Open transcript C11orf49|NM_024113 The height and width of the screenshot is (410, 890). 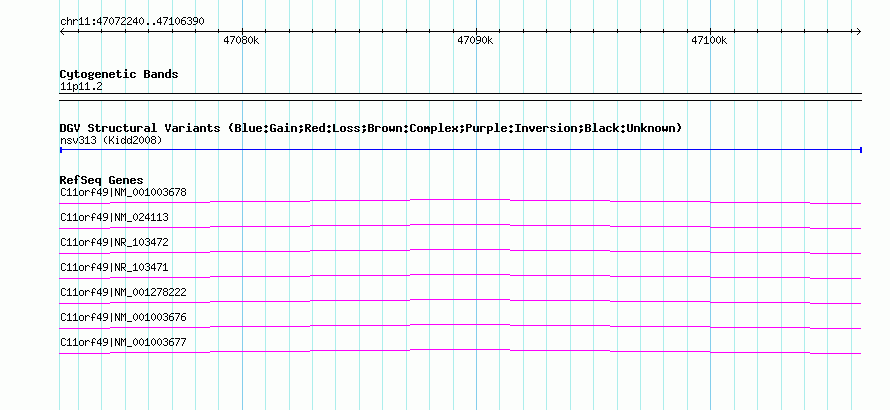(114, 217)
